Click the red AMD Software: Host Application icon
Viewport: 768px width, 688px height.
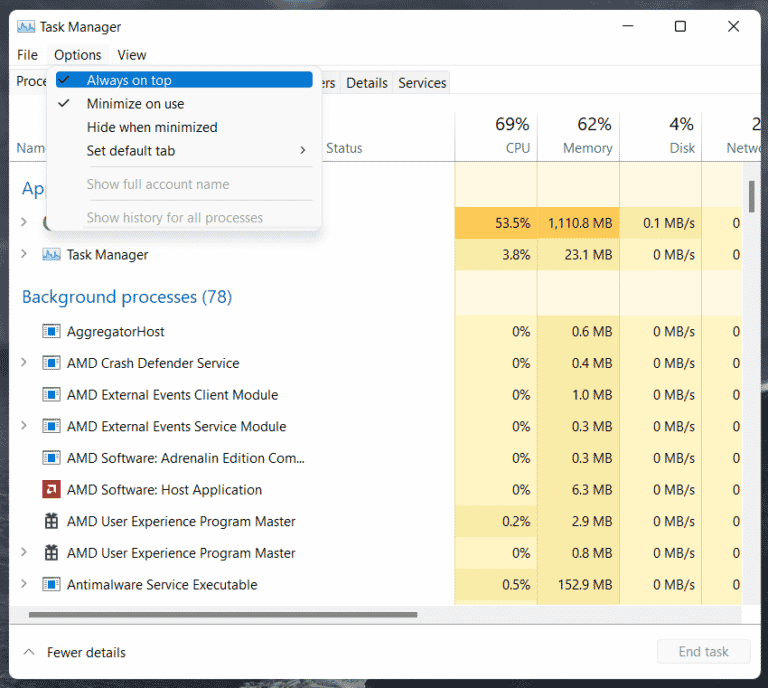coord(51,490)
